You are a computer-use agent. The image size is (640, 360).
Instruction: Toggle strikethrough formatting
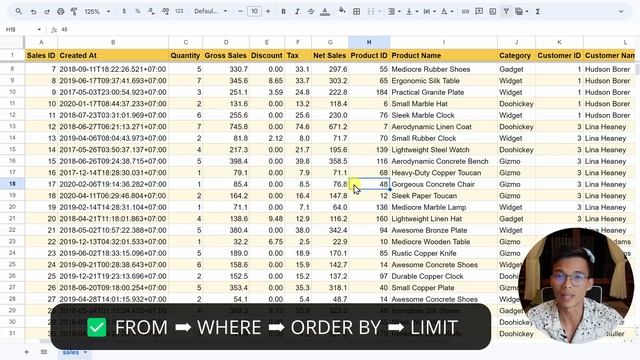[x=311, y=11]
